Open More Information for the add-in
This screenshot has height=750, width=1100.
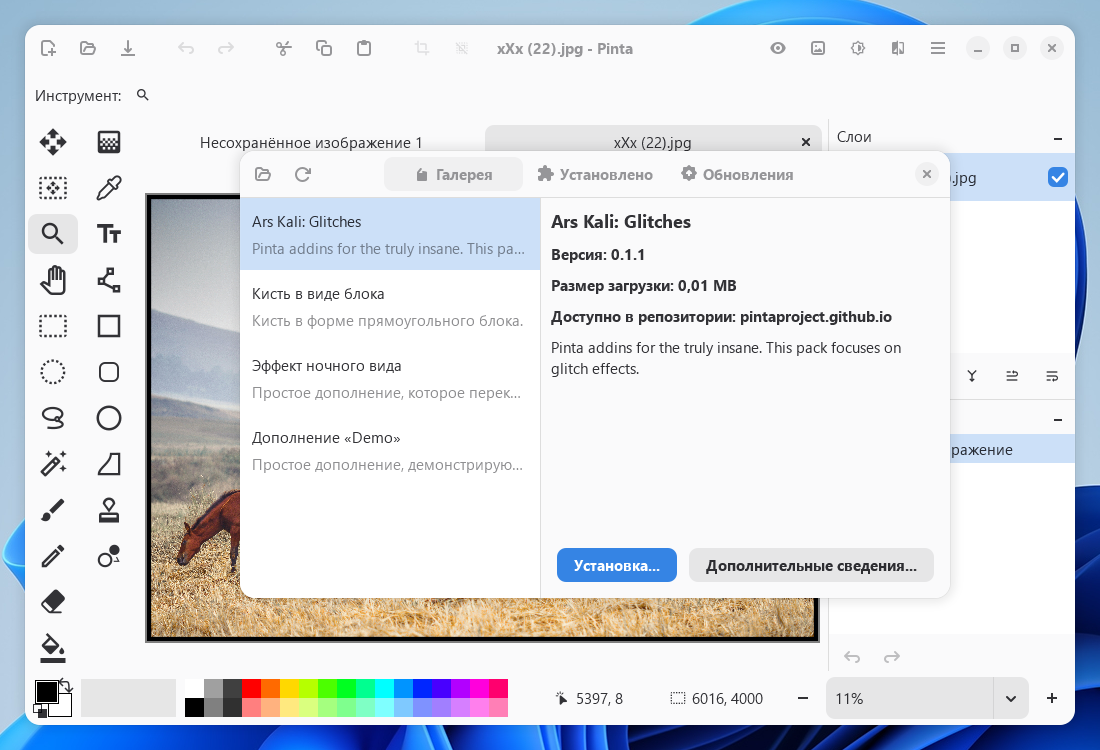click(811, 565)
